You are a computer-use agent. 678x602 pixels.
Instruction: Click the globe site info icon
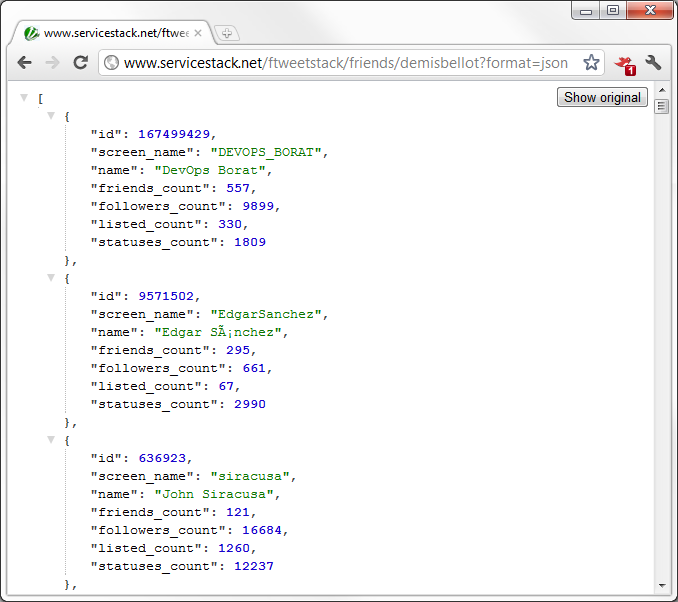(111, 63)
